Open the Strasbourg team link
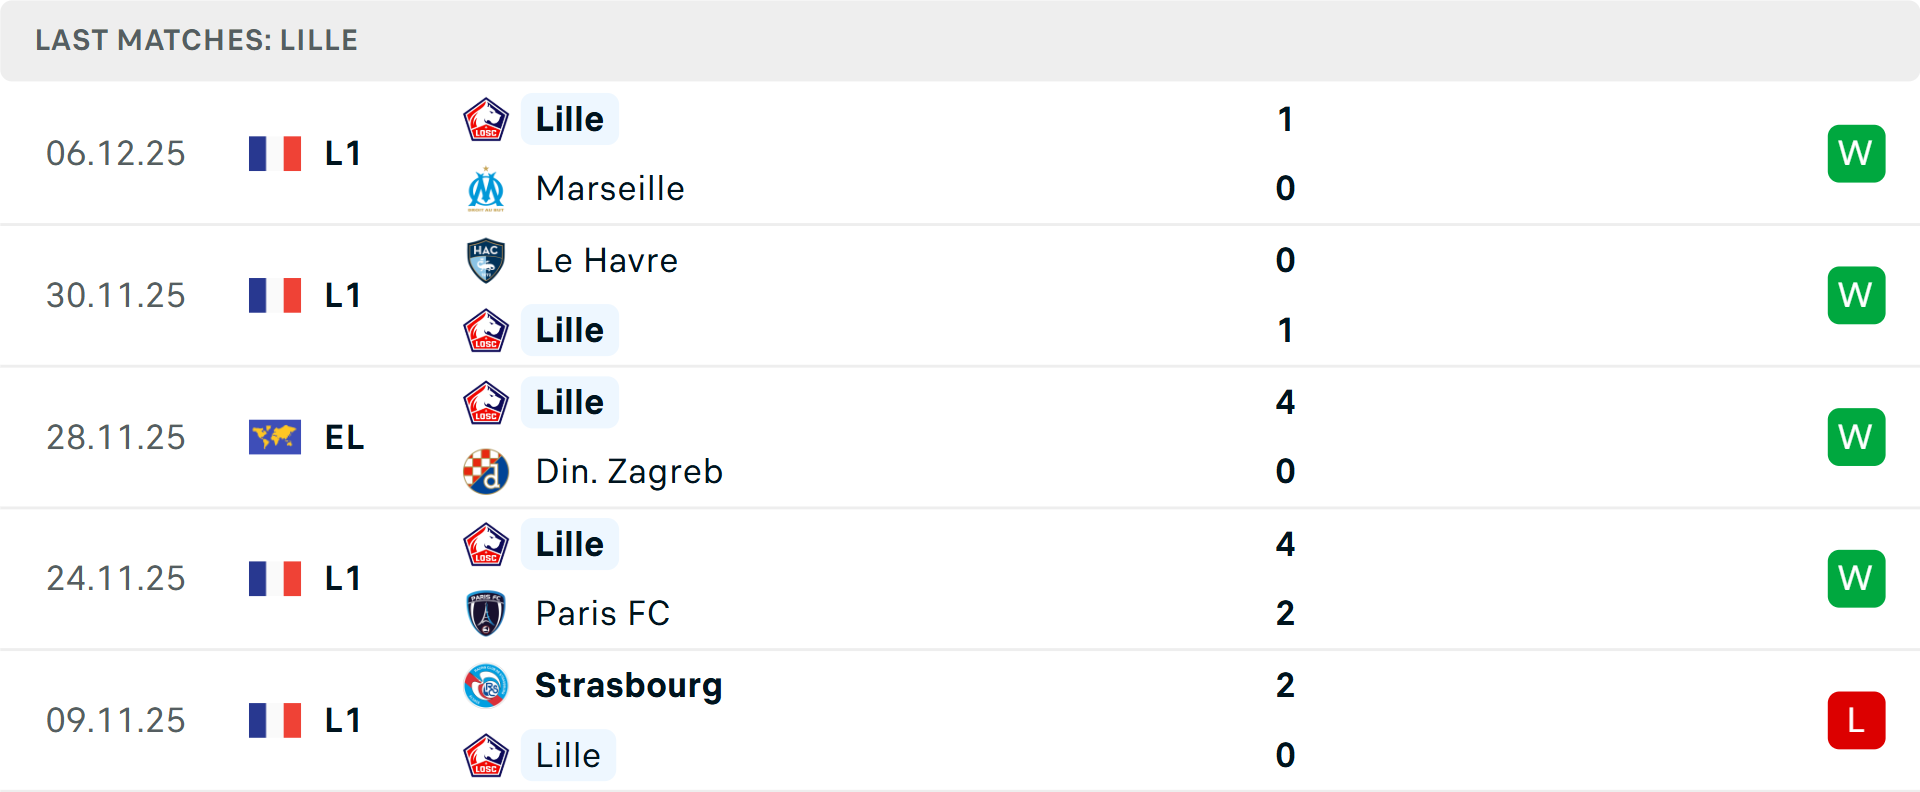 [x=628, y=686]
